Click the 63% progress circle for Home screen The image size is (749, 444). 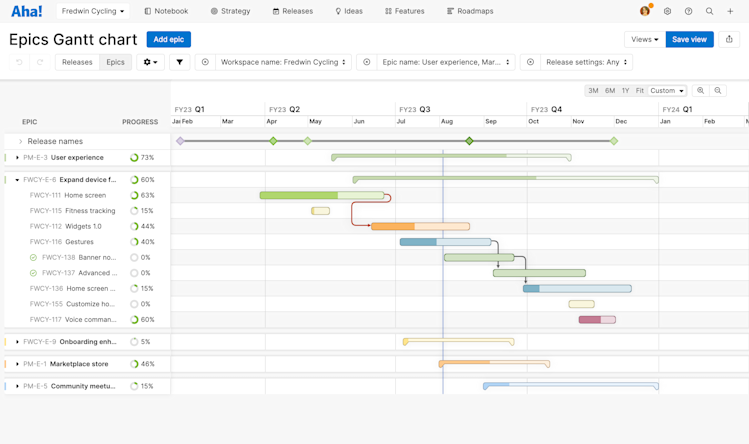134,195
